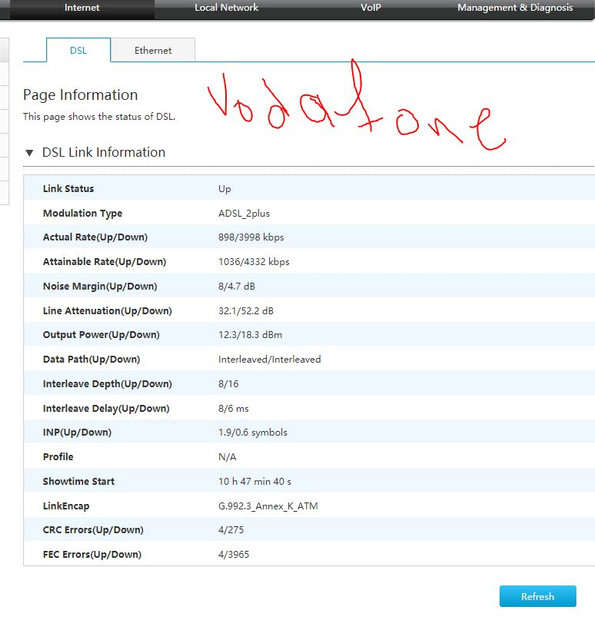The width and height of the screenshot is (595, 640).
Task: Click the 'Output Power(Up/Down)' label
Action: click(101, 335)
